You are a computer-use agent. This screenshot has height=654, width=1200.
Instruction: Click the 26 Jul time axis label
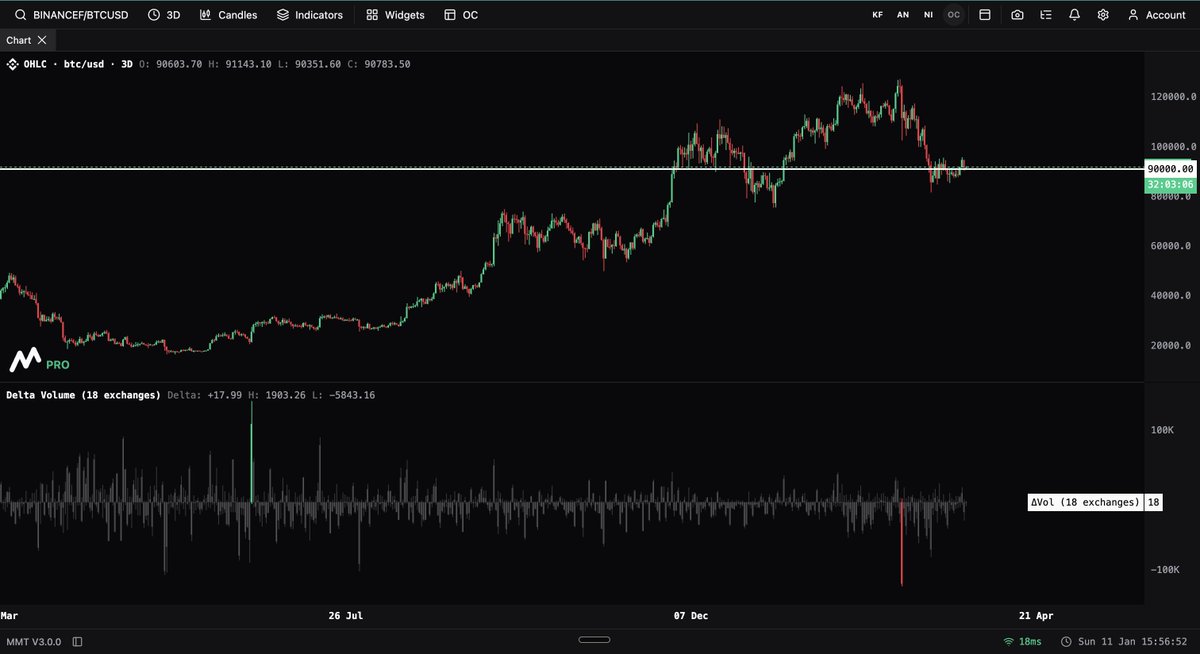345,616
